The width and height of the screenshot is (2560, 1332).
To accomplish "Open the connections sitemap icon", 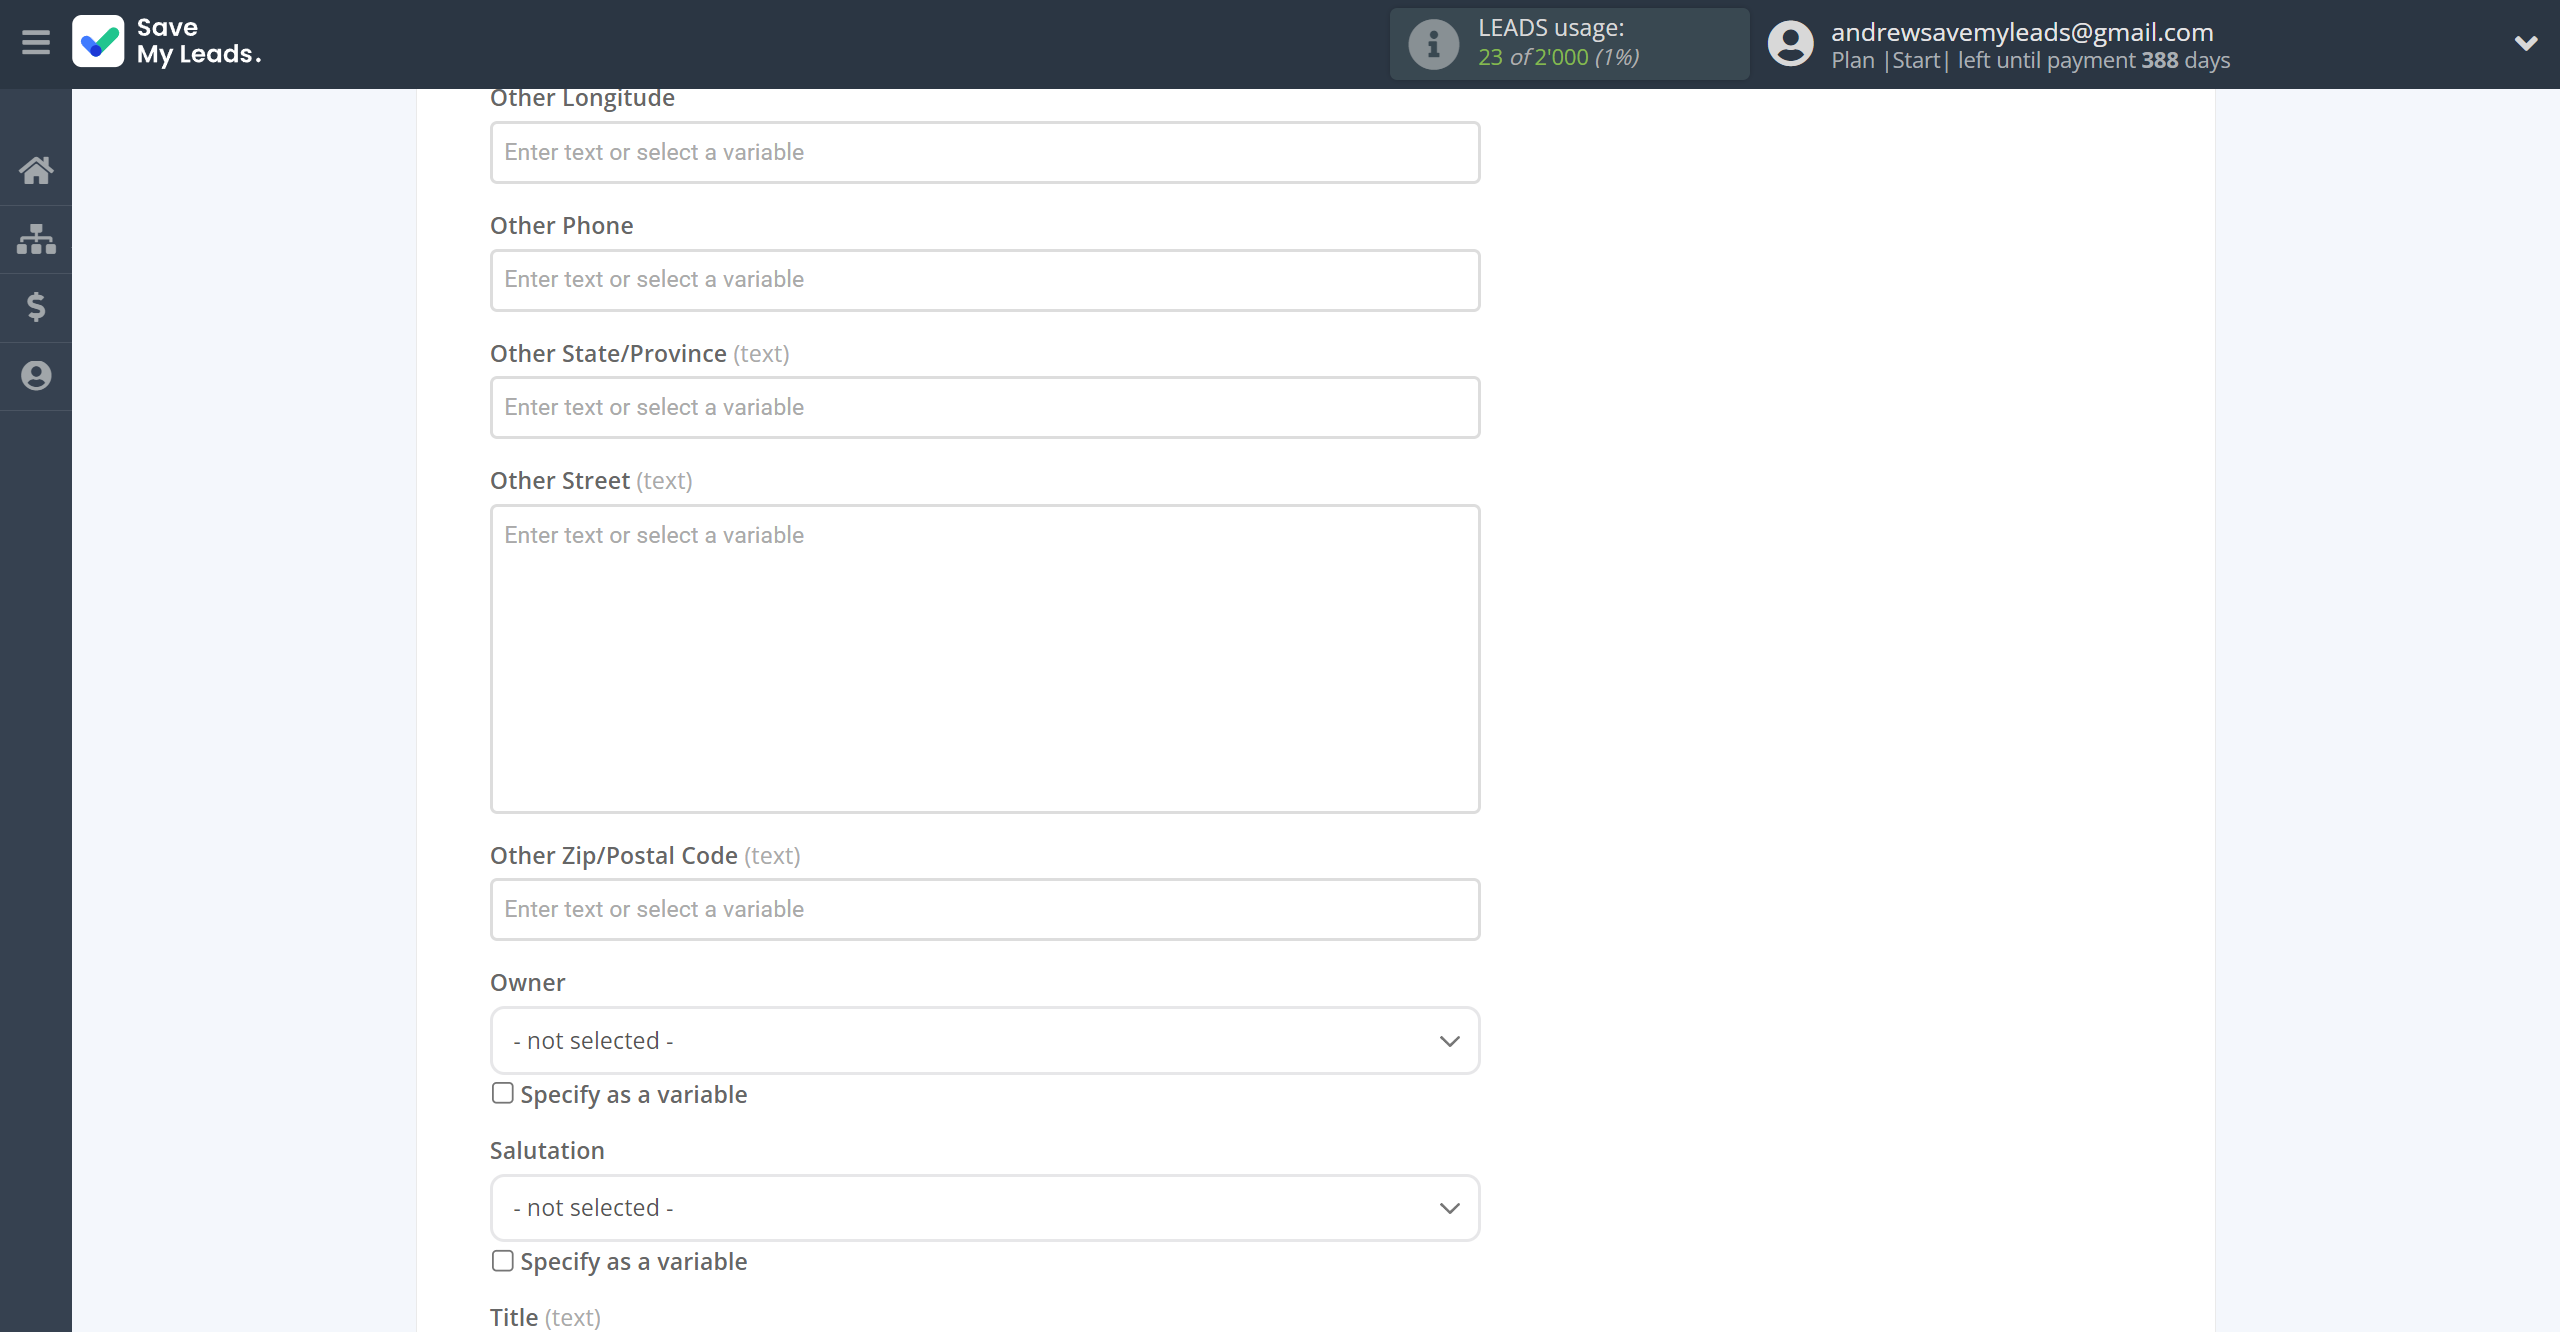I will click(x=36, y=239).
